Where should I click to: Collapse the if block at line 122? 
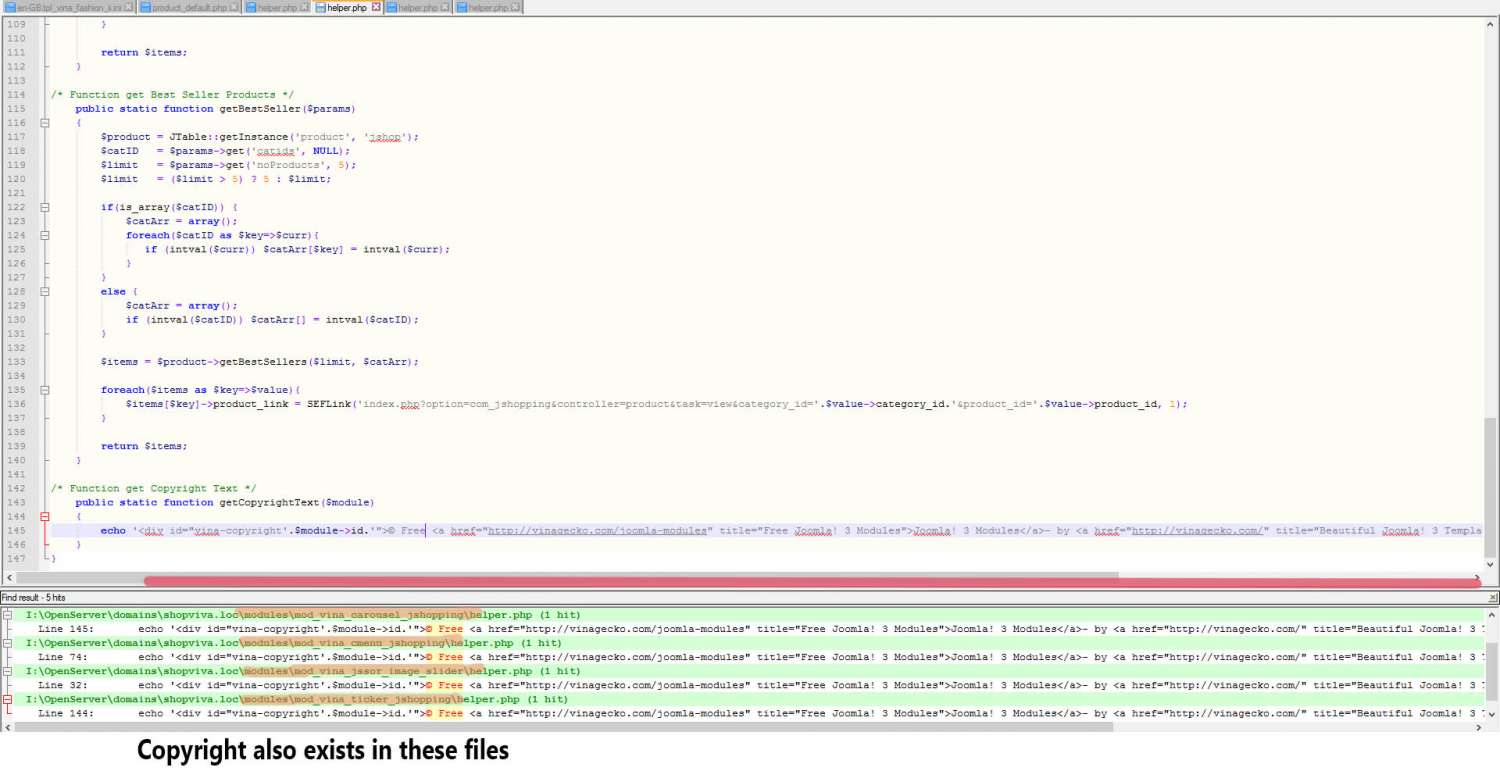click(x=44, y=207)
